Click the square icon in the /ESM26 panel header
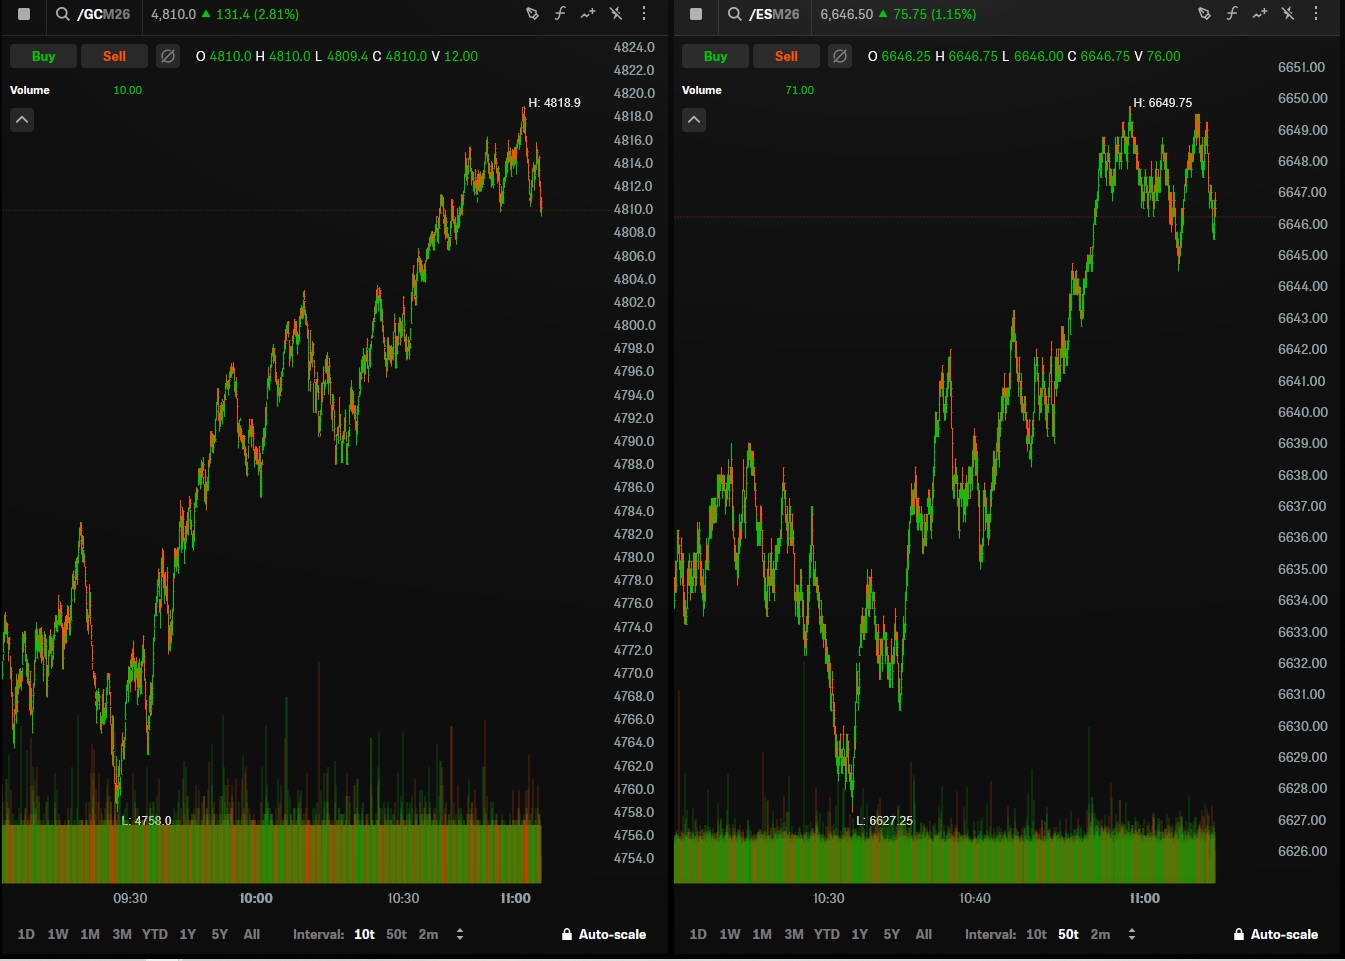 pos(696,14)
